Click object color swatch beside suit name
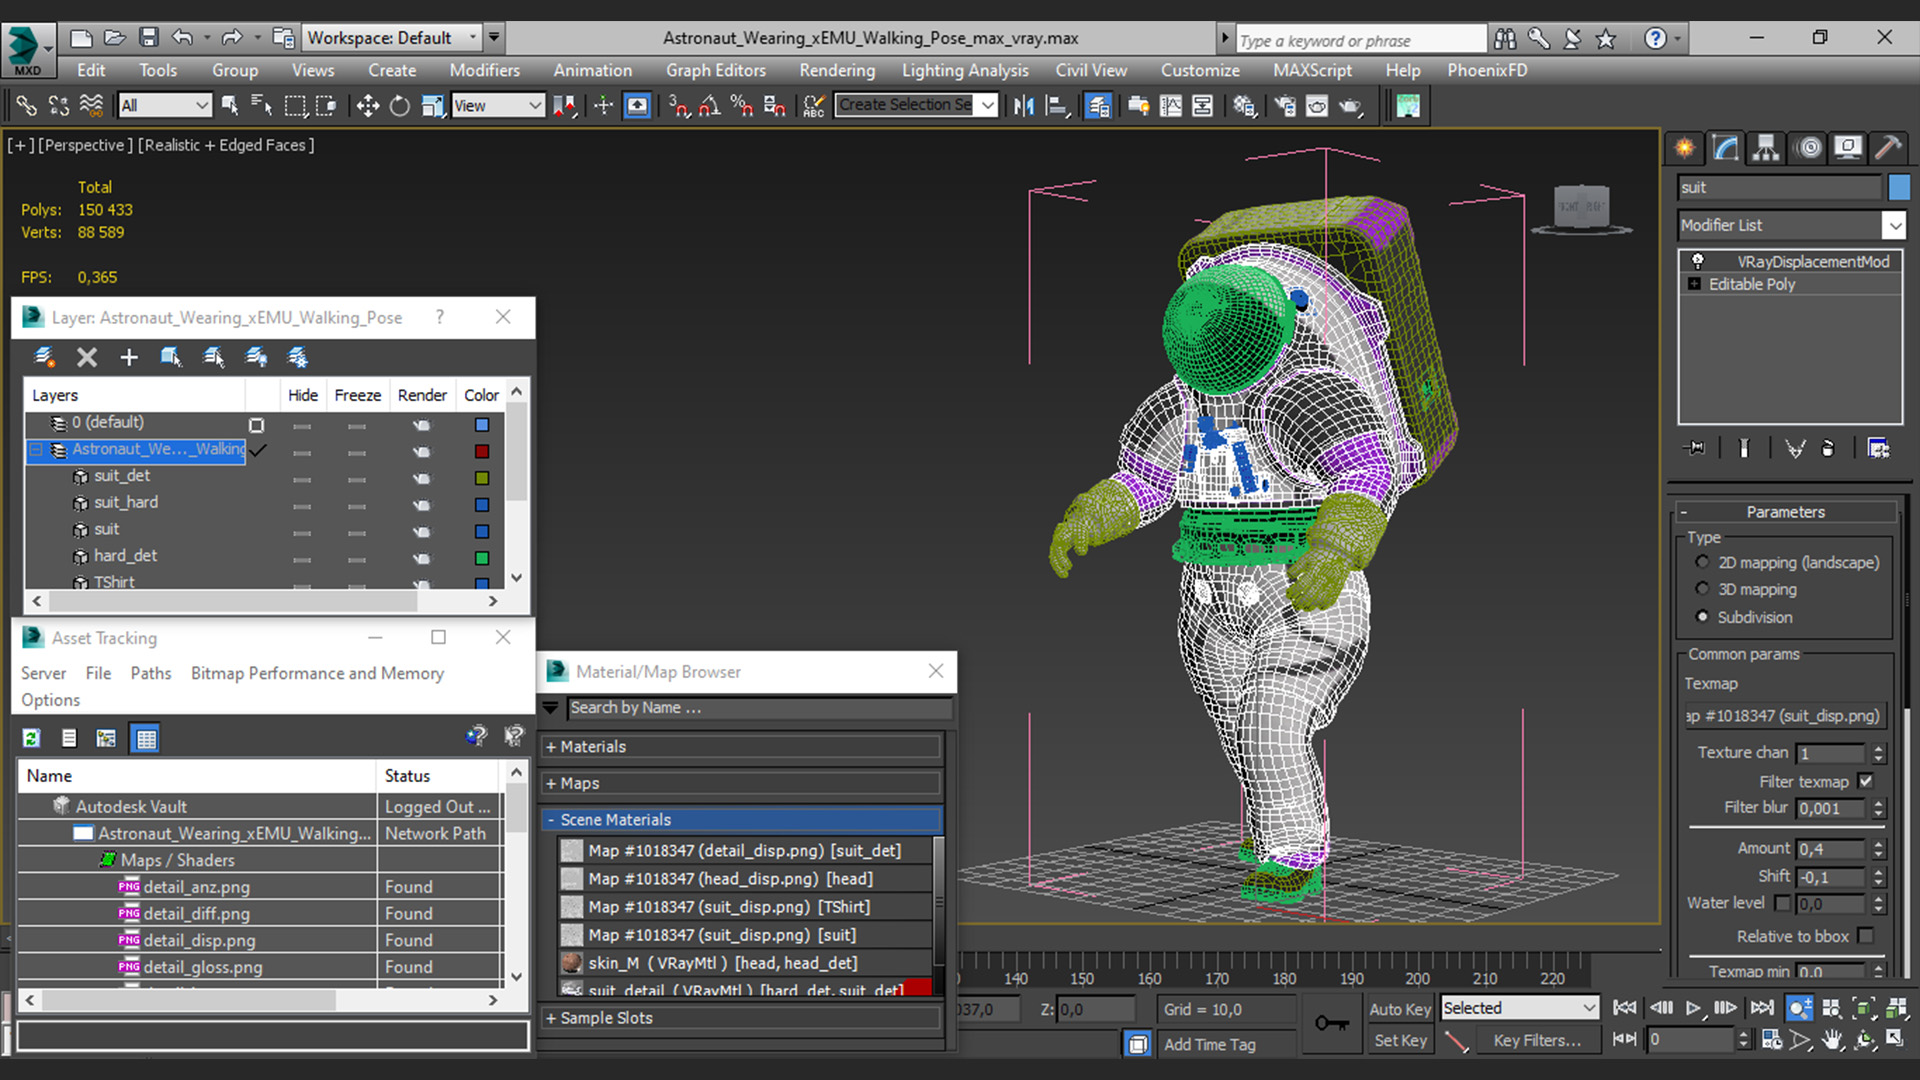Screen dimensions: 1920x1080 point(1898,187)
